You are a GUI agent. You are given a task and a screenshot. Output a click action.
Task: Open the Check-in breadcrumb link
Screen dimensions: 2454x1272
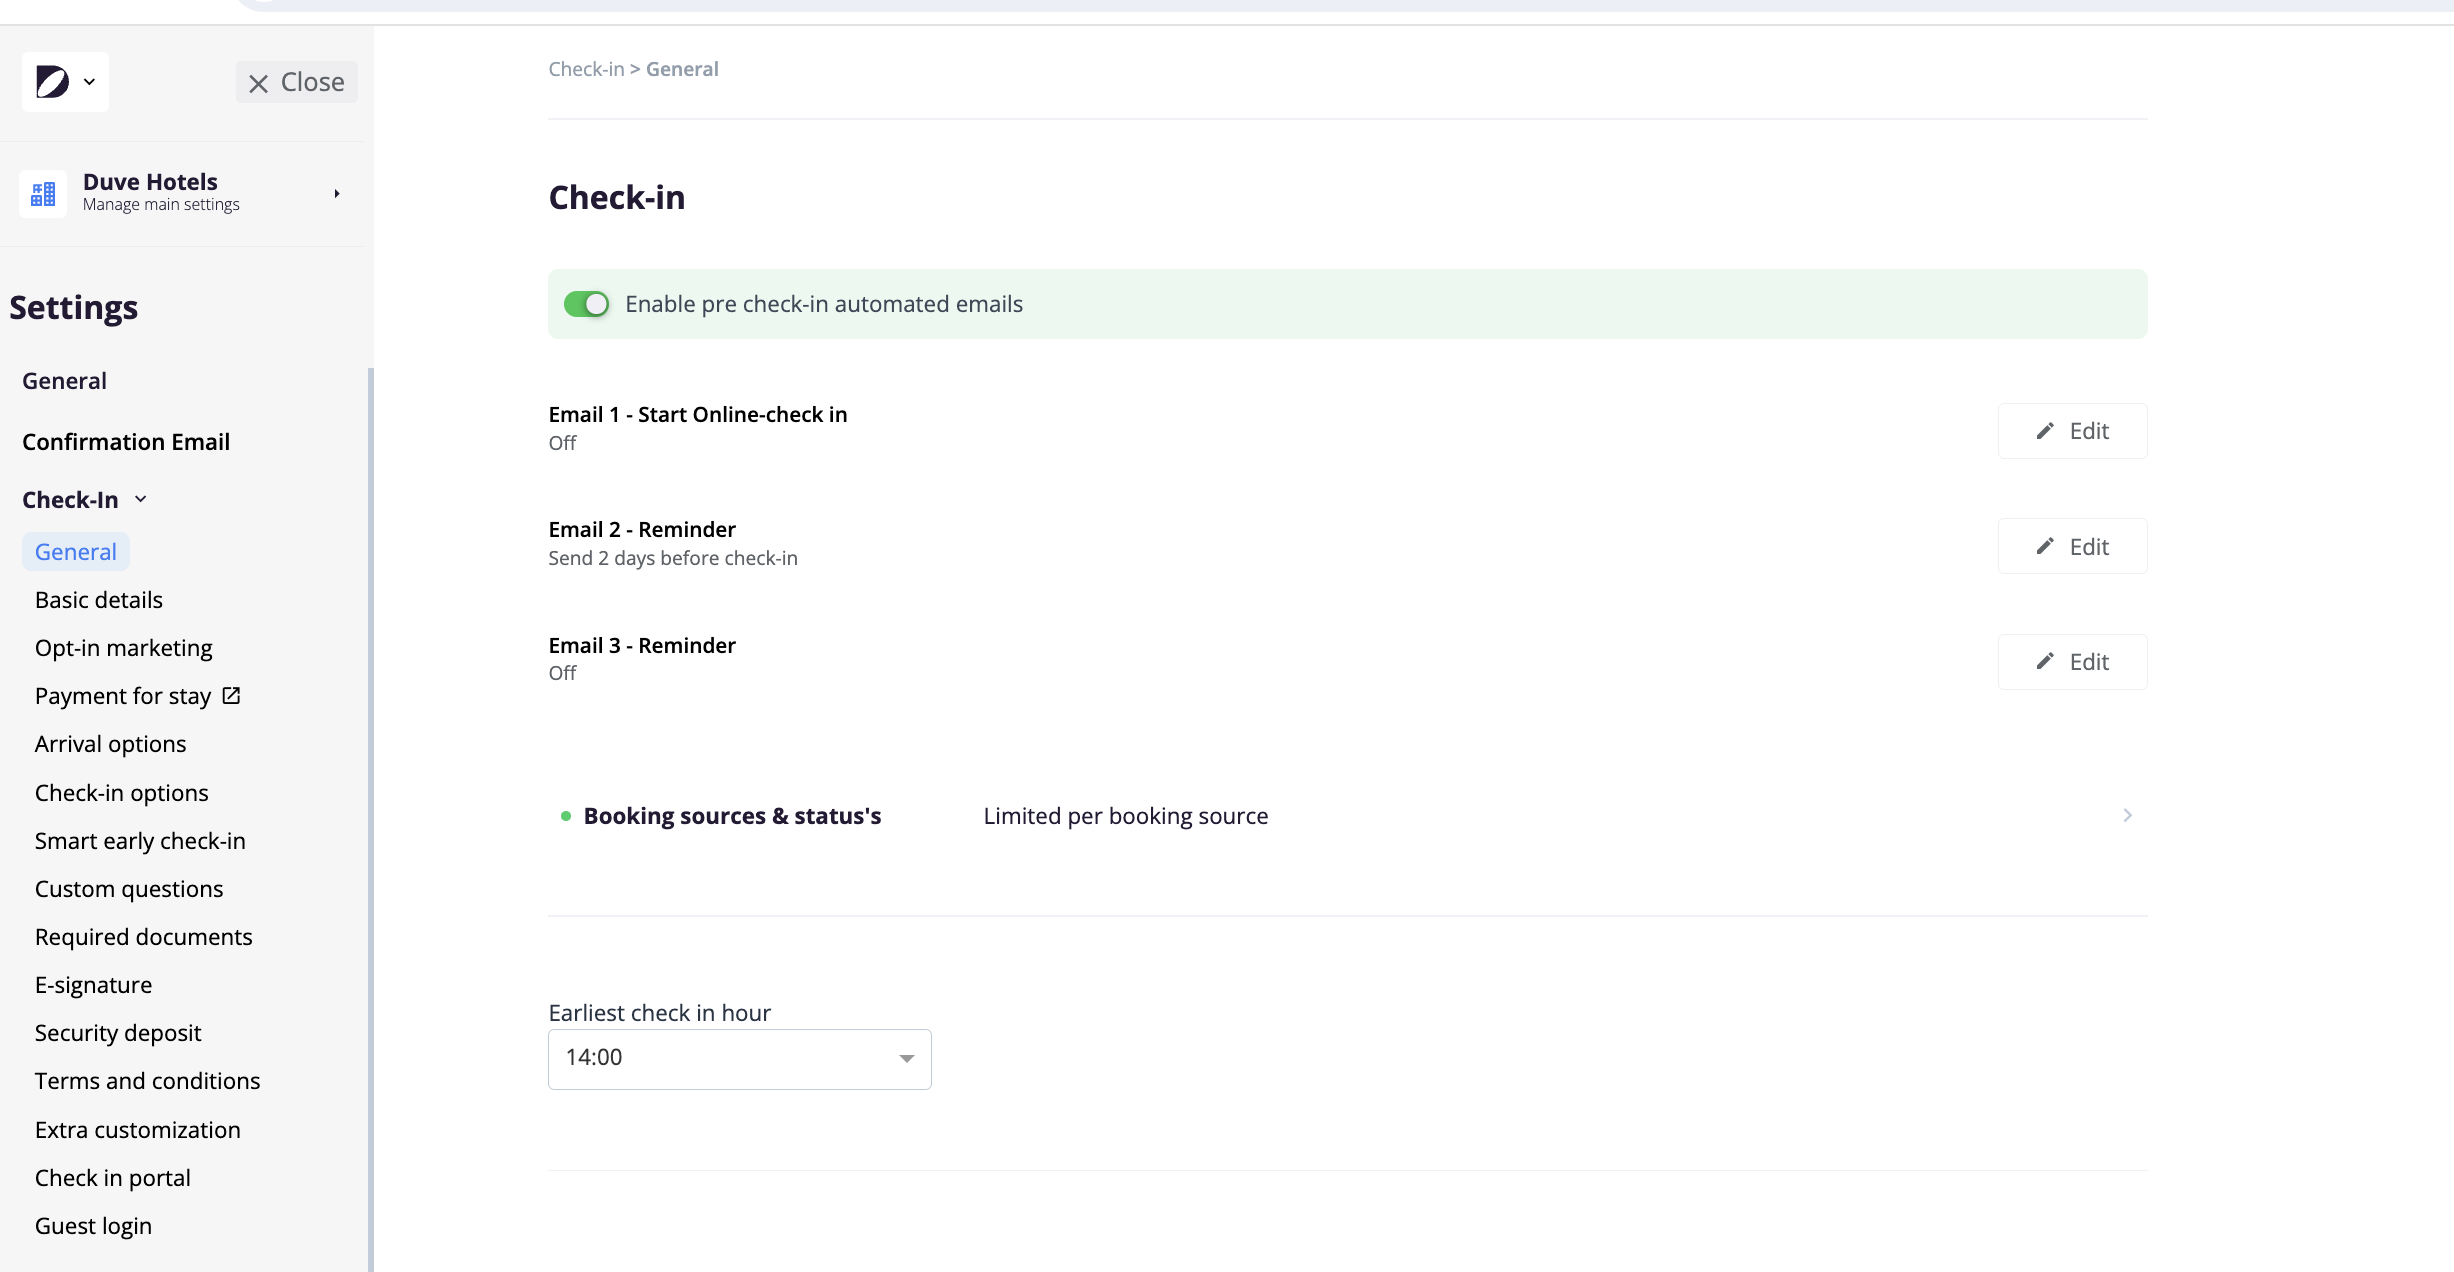pos(585,68)
